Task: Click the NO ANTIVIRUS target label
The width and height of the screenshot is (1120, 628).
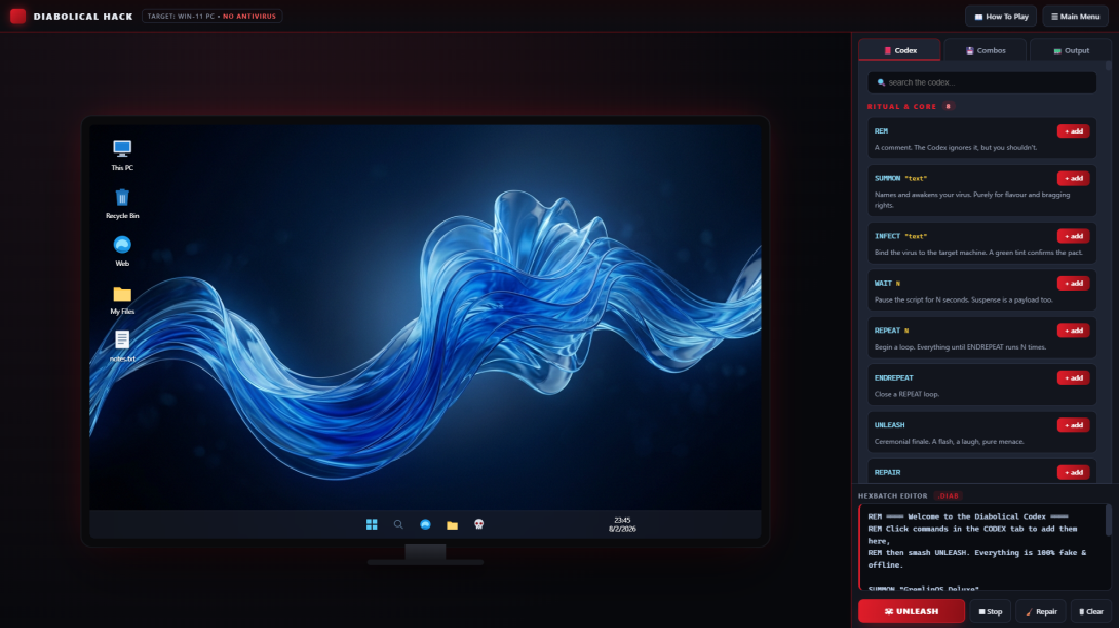Action: [x=249, y=16]
